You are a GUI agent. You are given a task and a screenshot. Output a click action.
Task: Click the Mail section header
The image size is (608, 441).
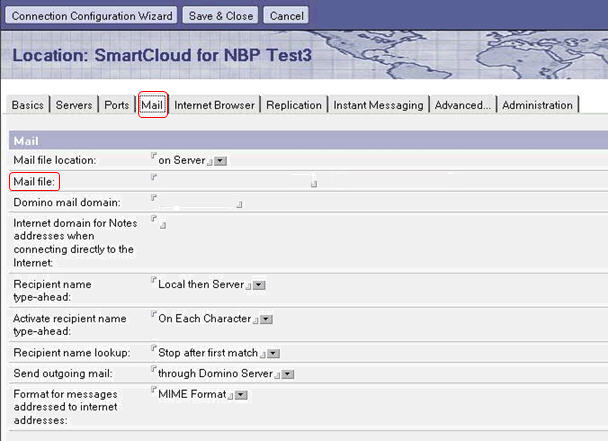coord(26,141)
